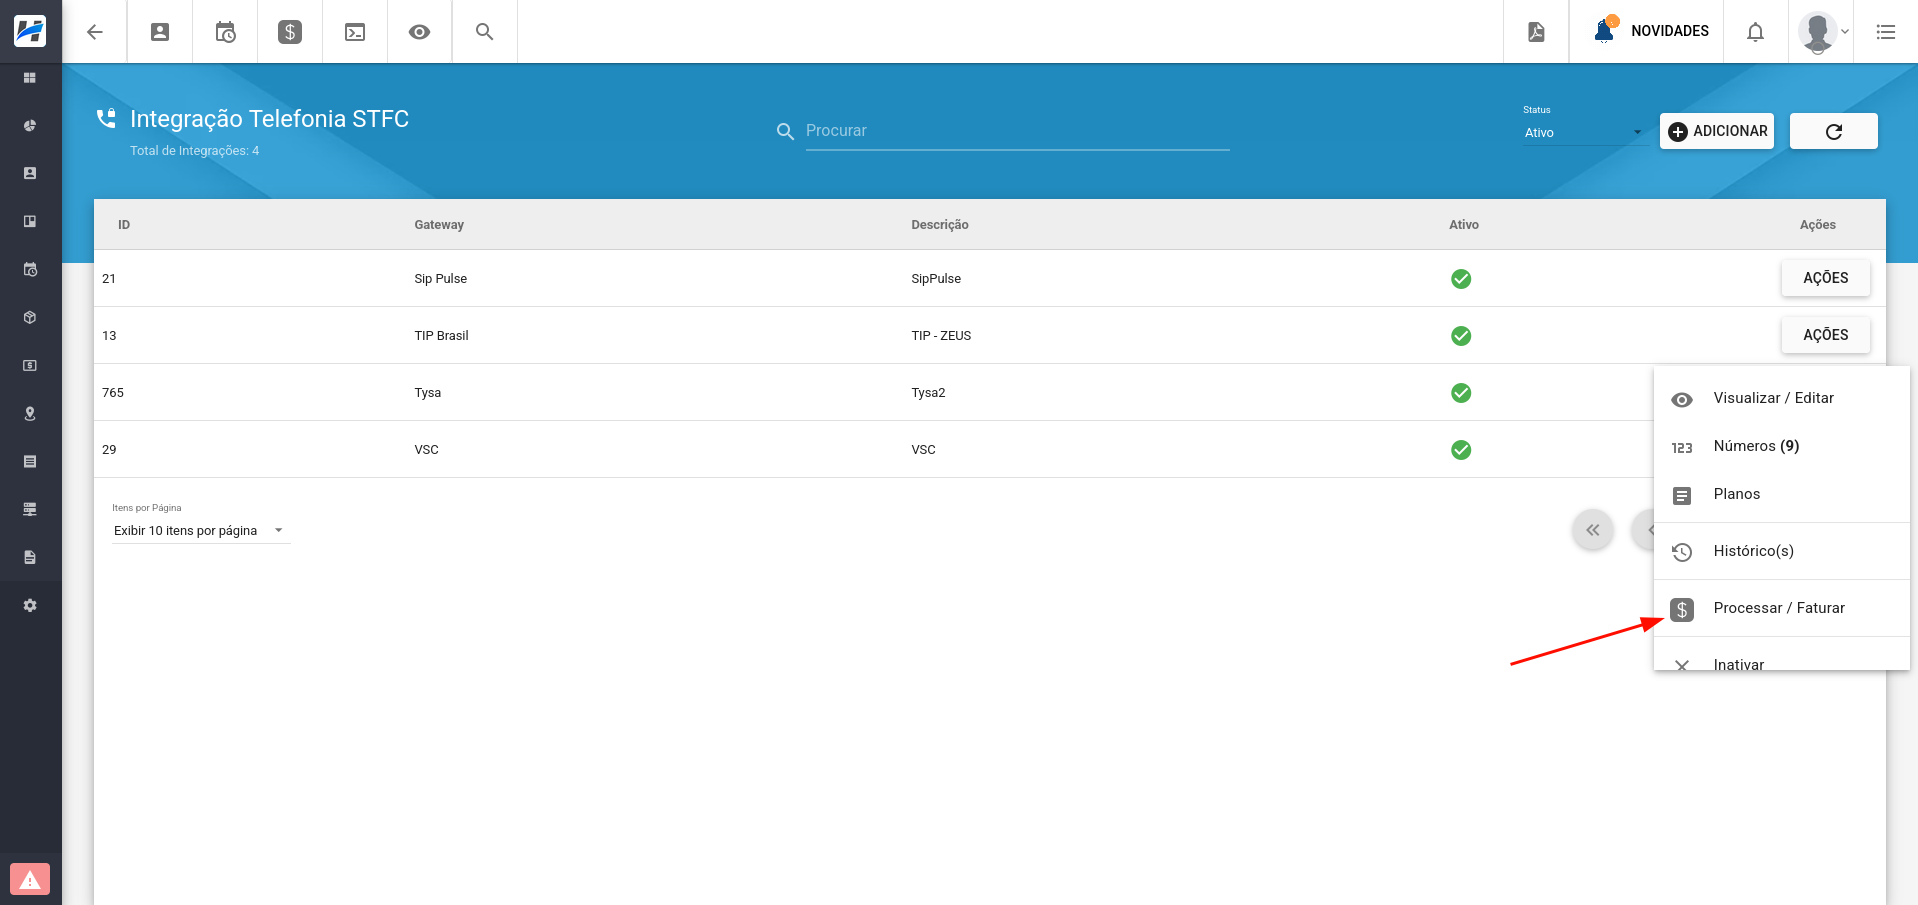The width and height of the screenshot is (1918, 905).
Task: Click the green active check for VSC
Action: click(1461, 450)
